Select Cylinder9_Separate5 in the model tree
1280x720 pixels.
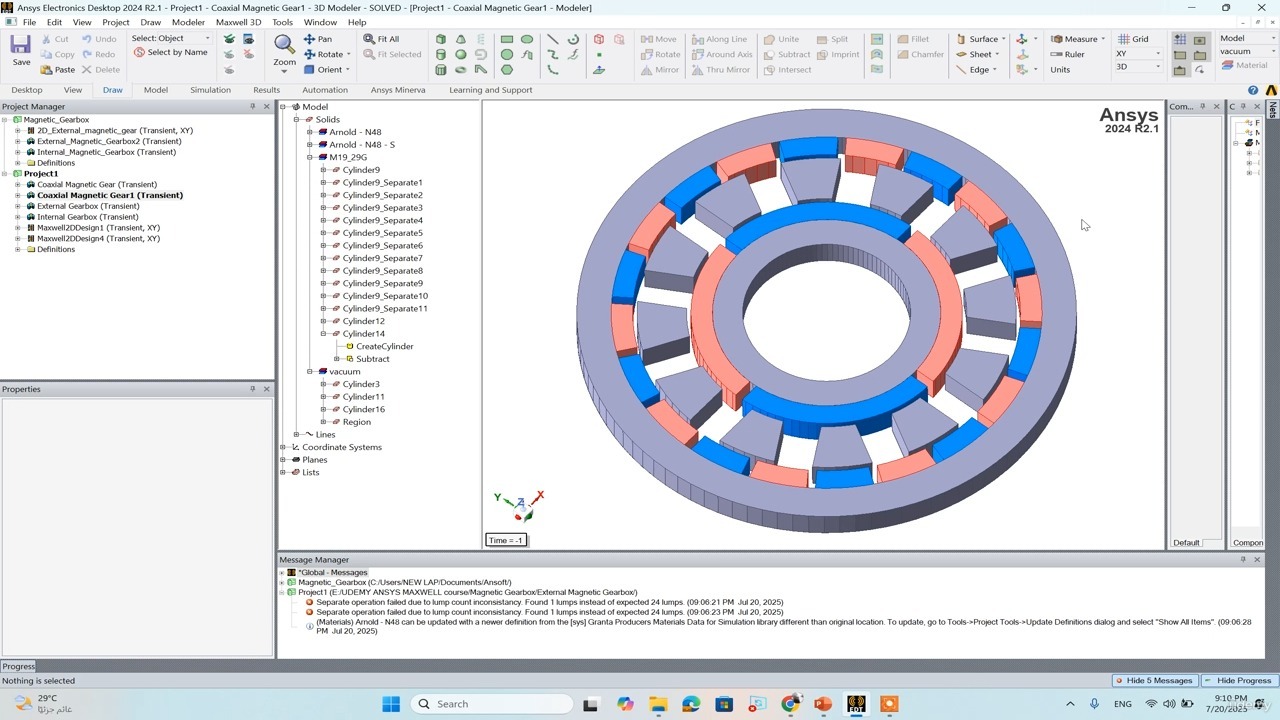point(382,233)
